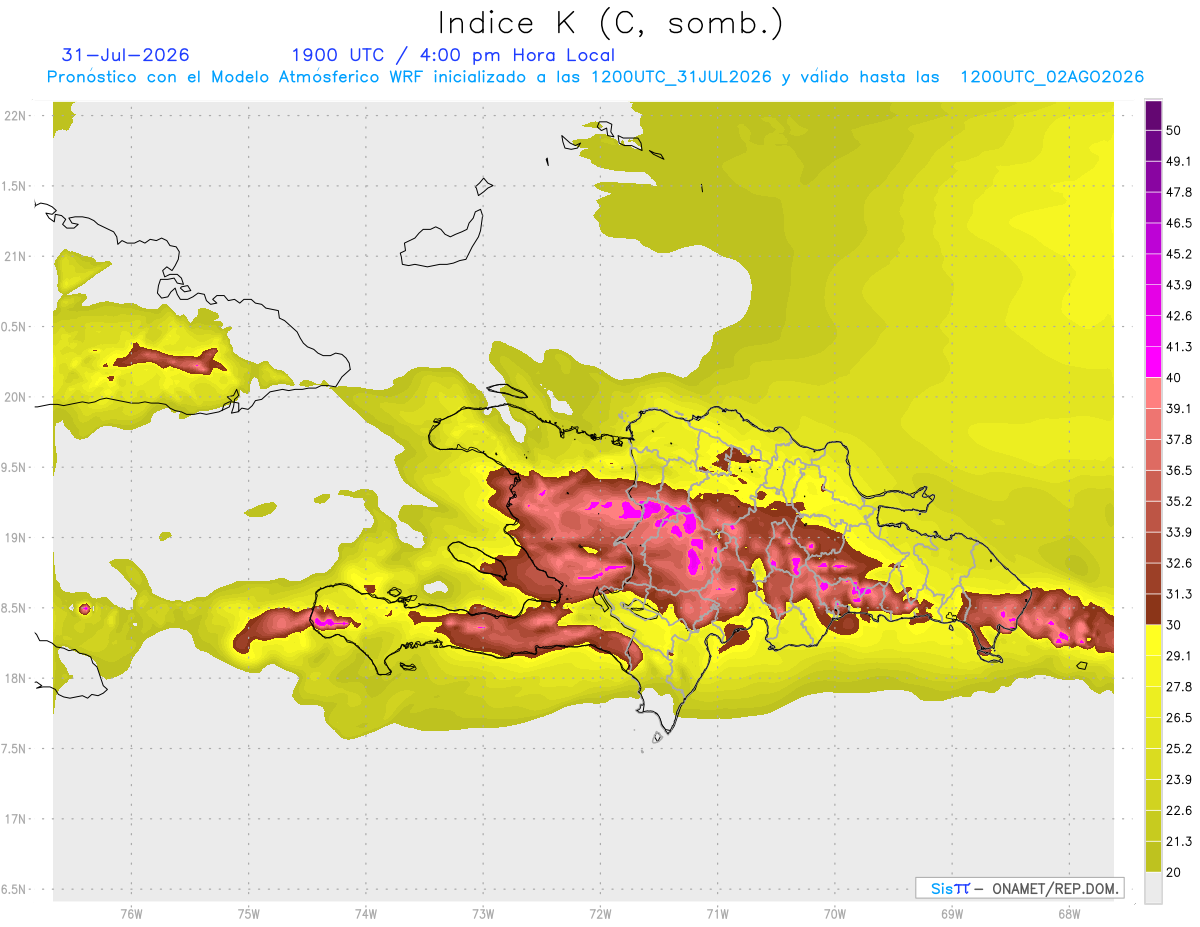This screenshot has width=1200, height=927.
Task: Click the '25.2' value on the color scale
Action: click(x=1179, y=749)
